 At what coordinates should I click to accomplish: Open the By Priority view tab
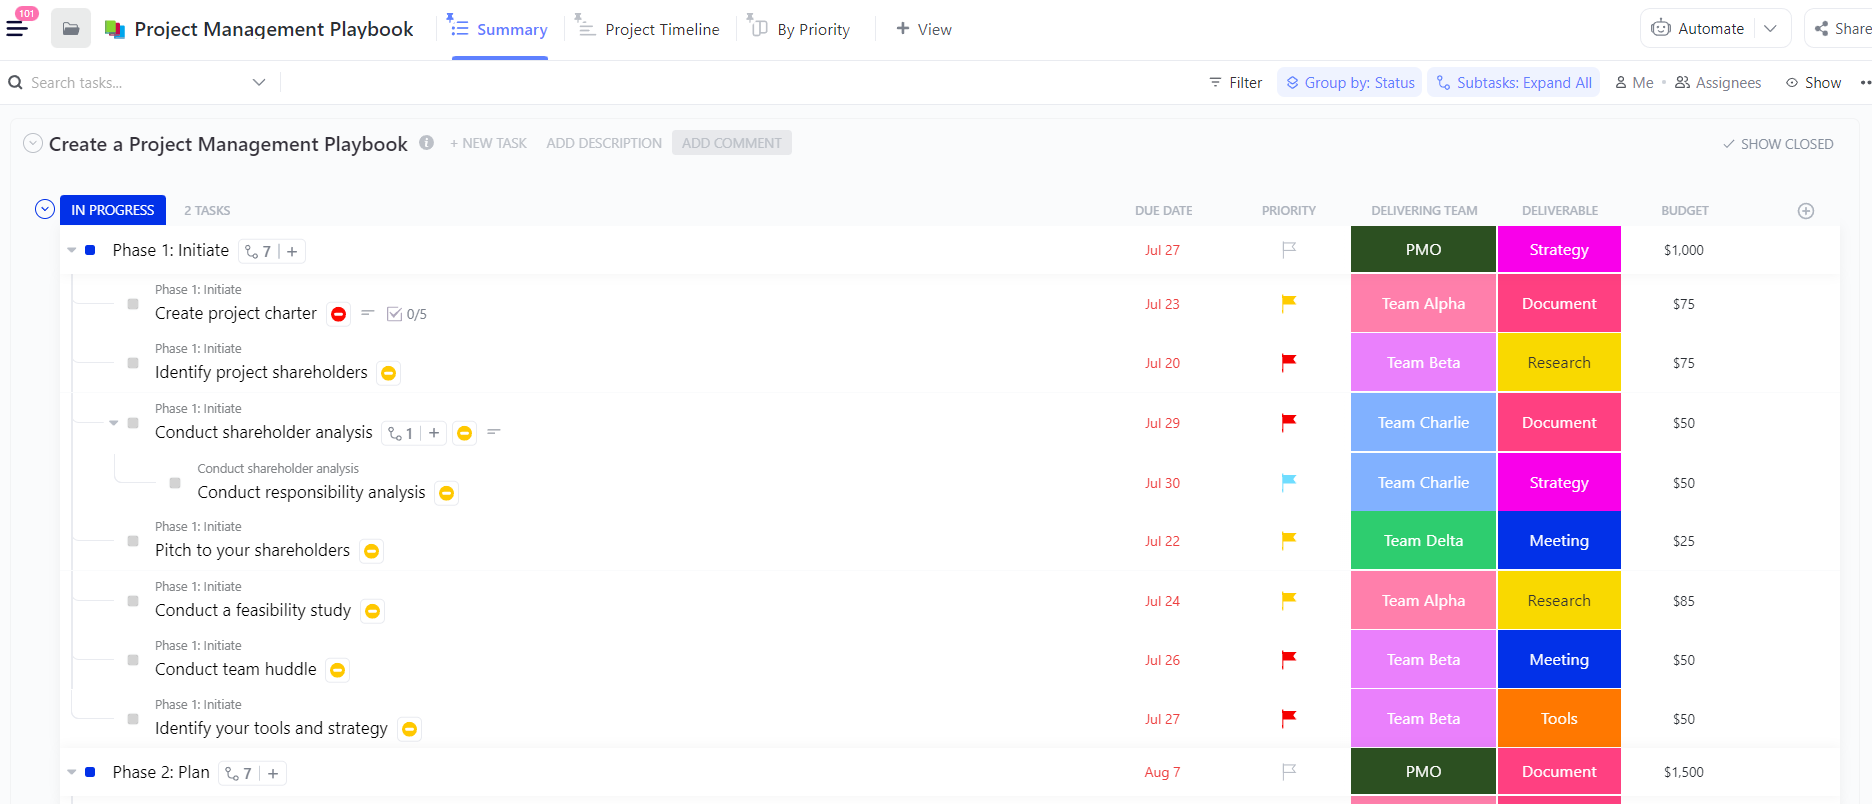[x=799, y=30]
